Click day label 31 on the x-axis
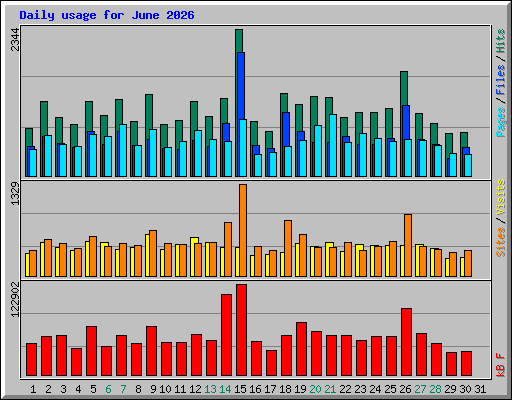Viewport: 512px width, 400px height. (480, 389)
